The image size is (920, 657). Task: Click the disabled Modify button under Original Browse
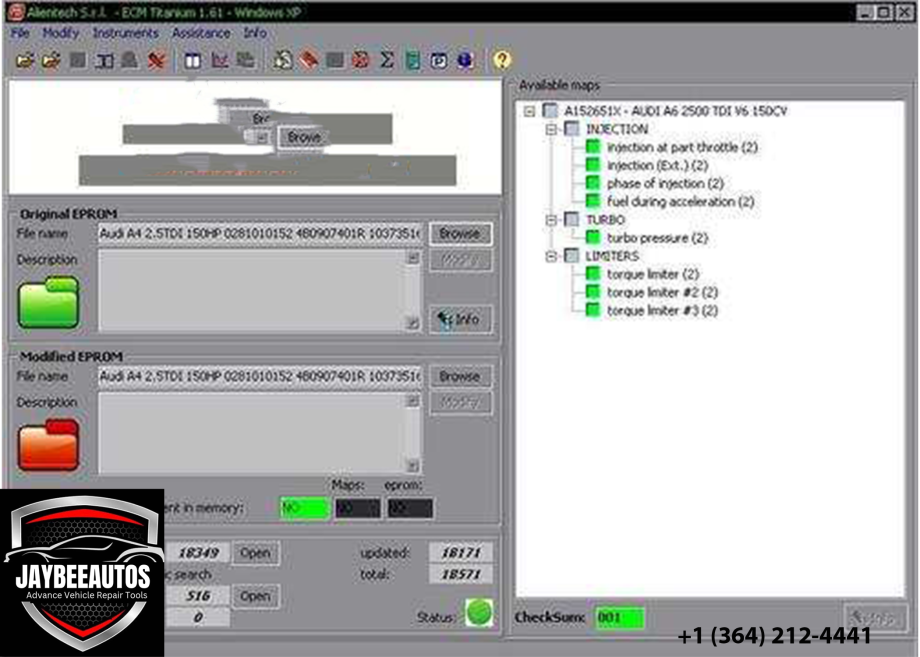460,260
